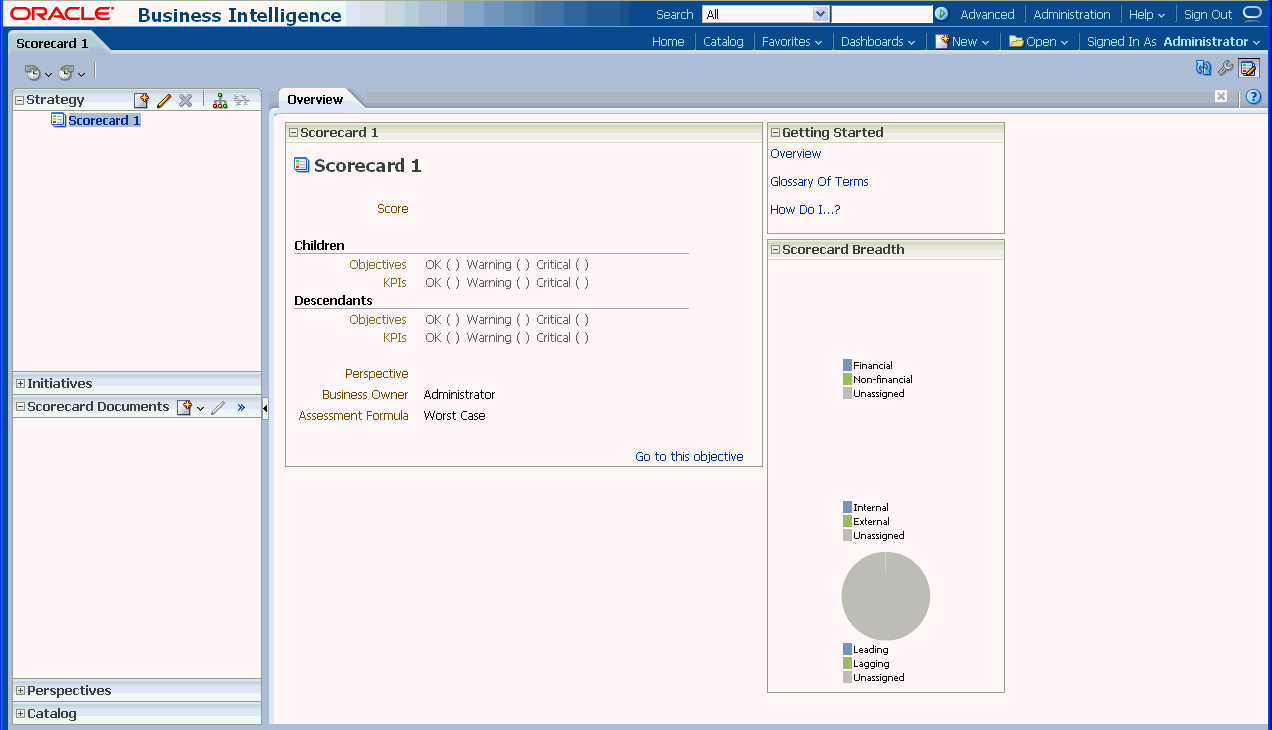The height and width of the screenshot is (730, 1272).
Task: Collapse the Scorecard Documents pane
Action: [x=19, y=407]
